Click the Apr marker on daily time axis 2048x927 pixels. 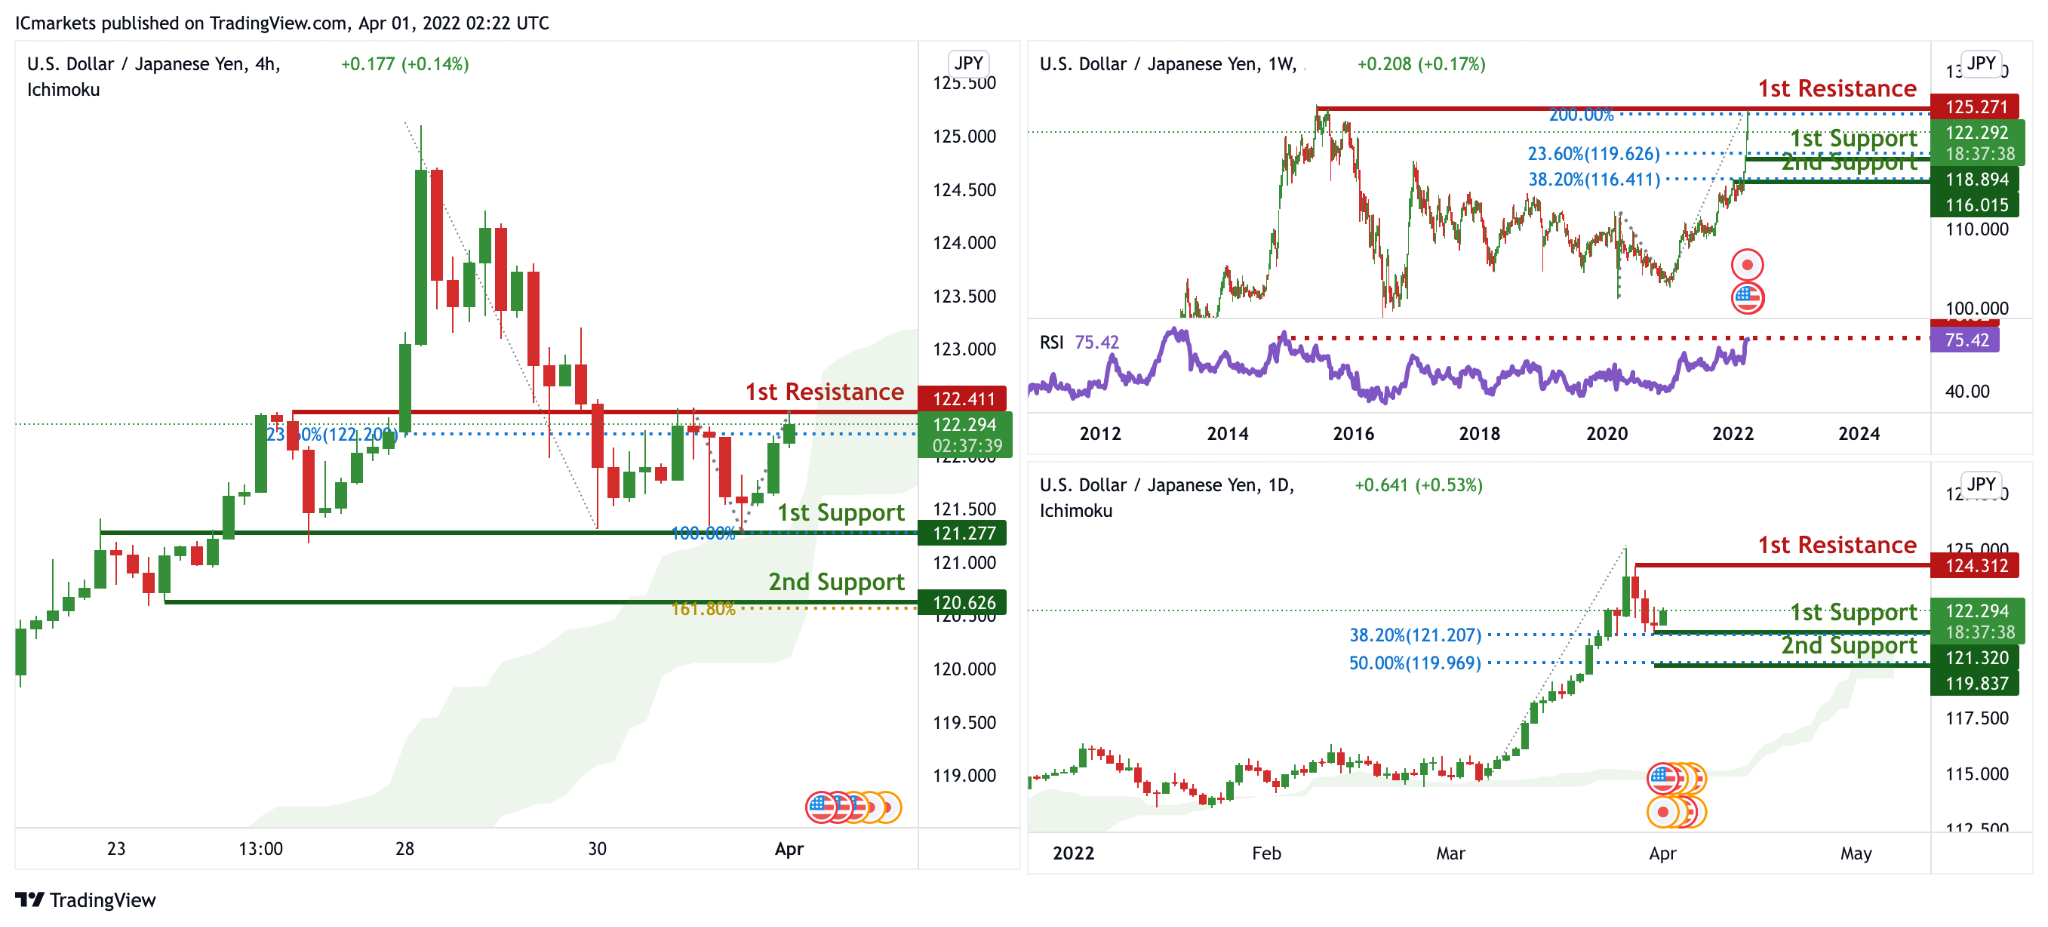coord(1662,853)
